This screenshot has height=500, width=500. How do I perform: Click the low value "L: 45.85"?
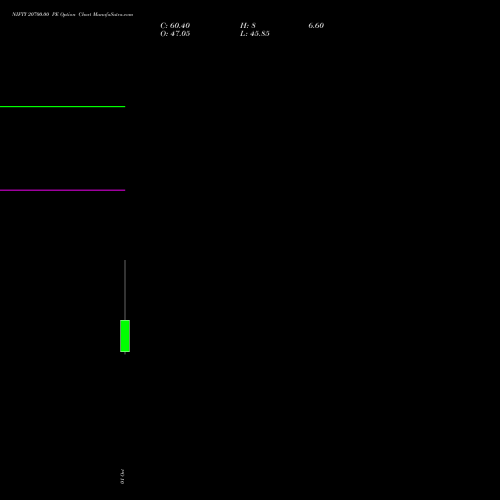pyautogui.click(x=255, y=34)
